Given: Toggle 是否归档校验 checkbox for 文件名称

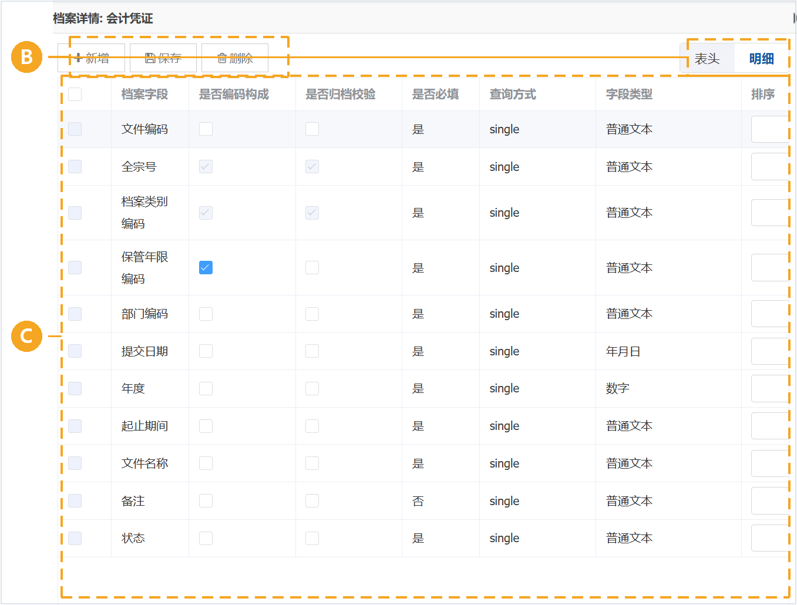Looking at the screenshot, I should (x=312, y=463).
